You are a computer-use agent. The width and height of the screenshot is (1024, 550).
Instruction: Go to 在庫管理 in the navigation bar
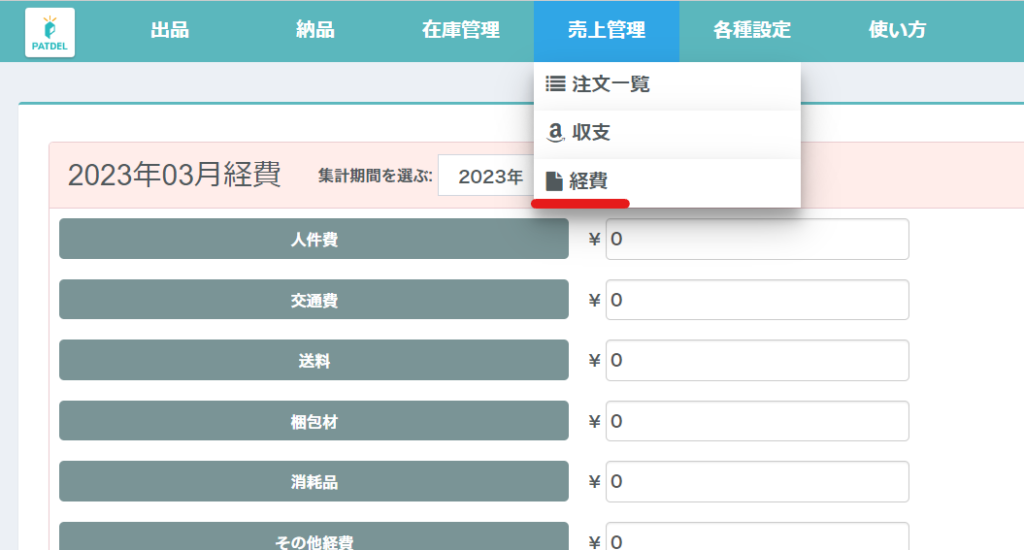[460, 30]
